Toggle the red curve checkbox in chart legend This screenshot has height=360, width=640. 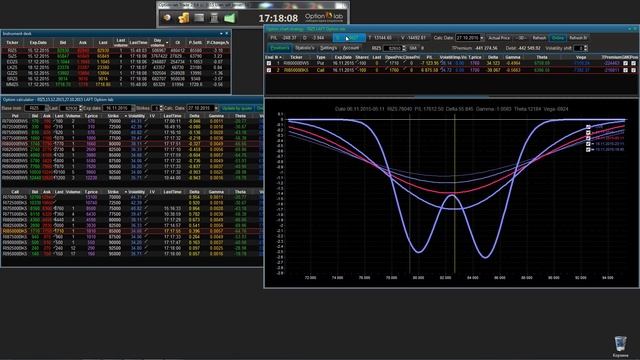click(x=588, y=138)
